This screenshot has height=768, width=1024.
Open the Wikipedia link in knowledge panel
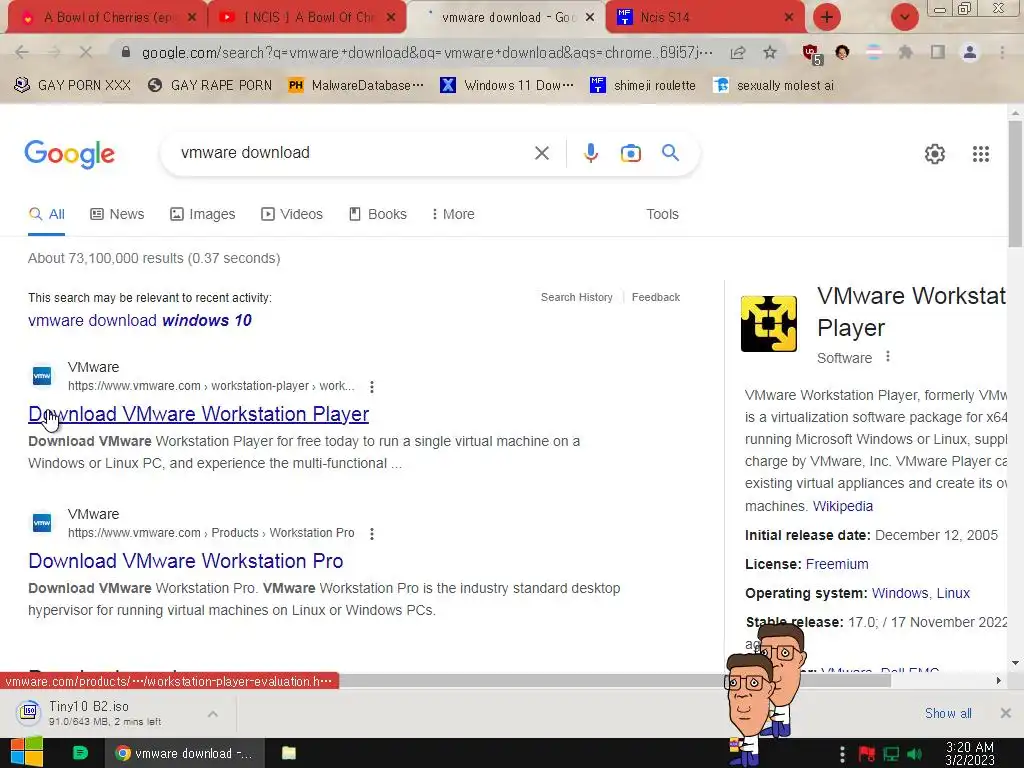click(x=842, y=506)
